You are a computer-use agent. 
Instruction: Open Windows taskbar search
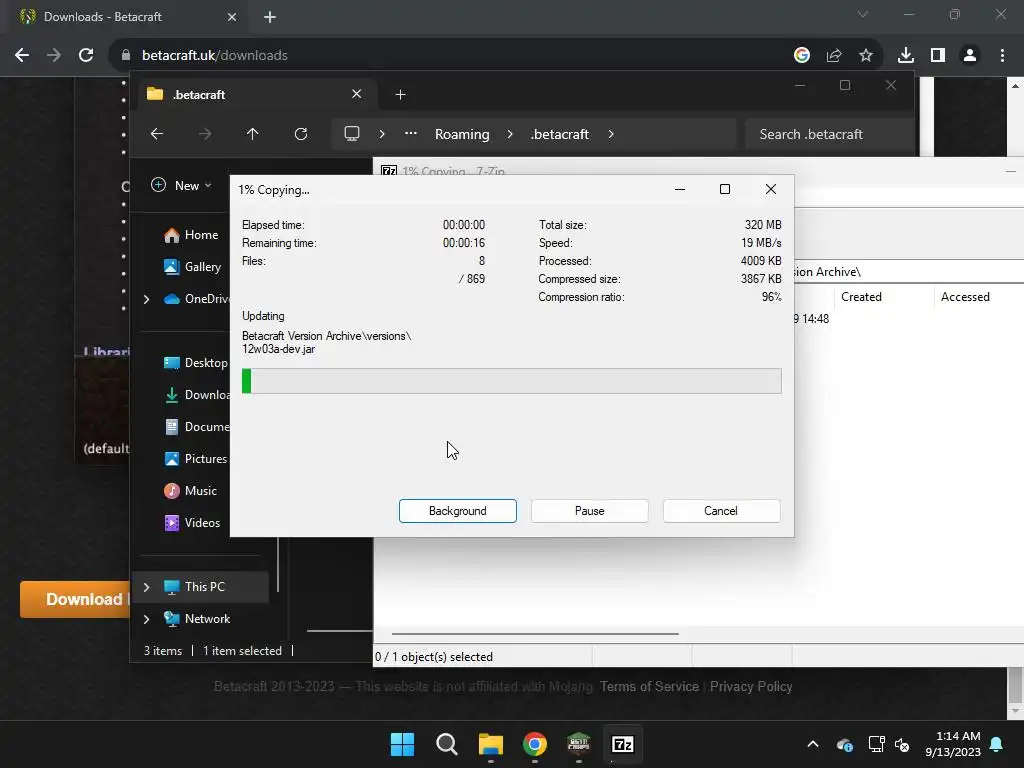447,744
